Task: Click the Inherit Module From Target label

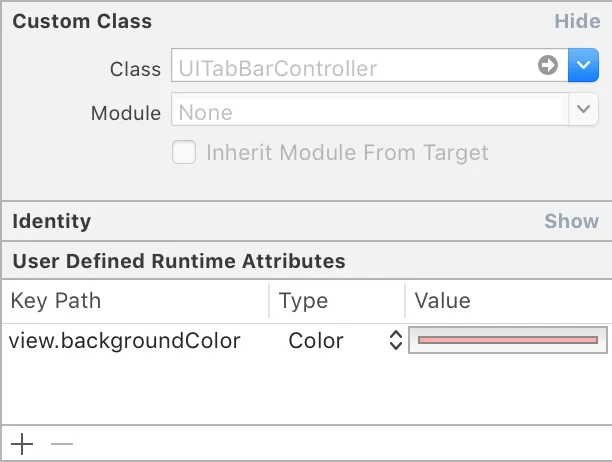Action: click(347, 153)
